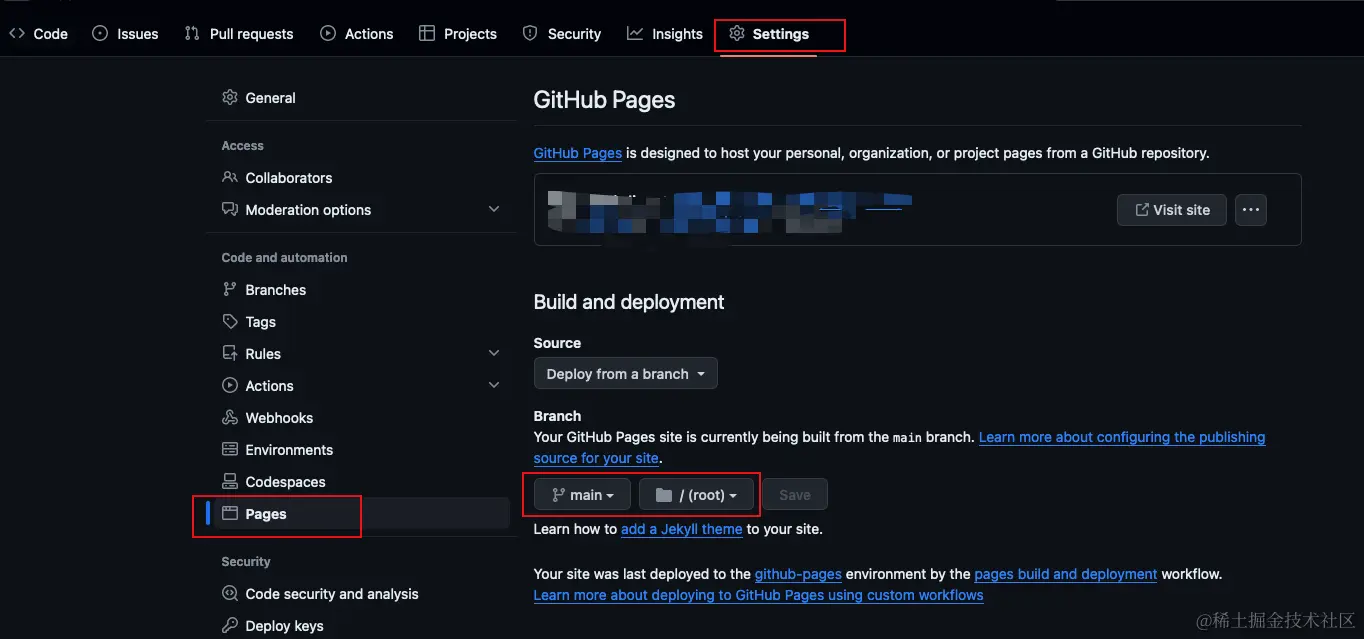Open General settings
The height and width of the screenshot is (639, 1364).
click(361, 98)
